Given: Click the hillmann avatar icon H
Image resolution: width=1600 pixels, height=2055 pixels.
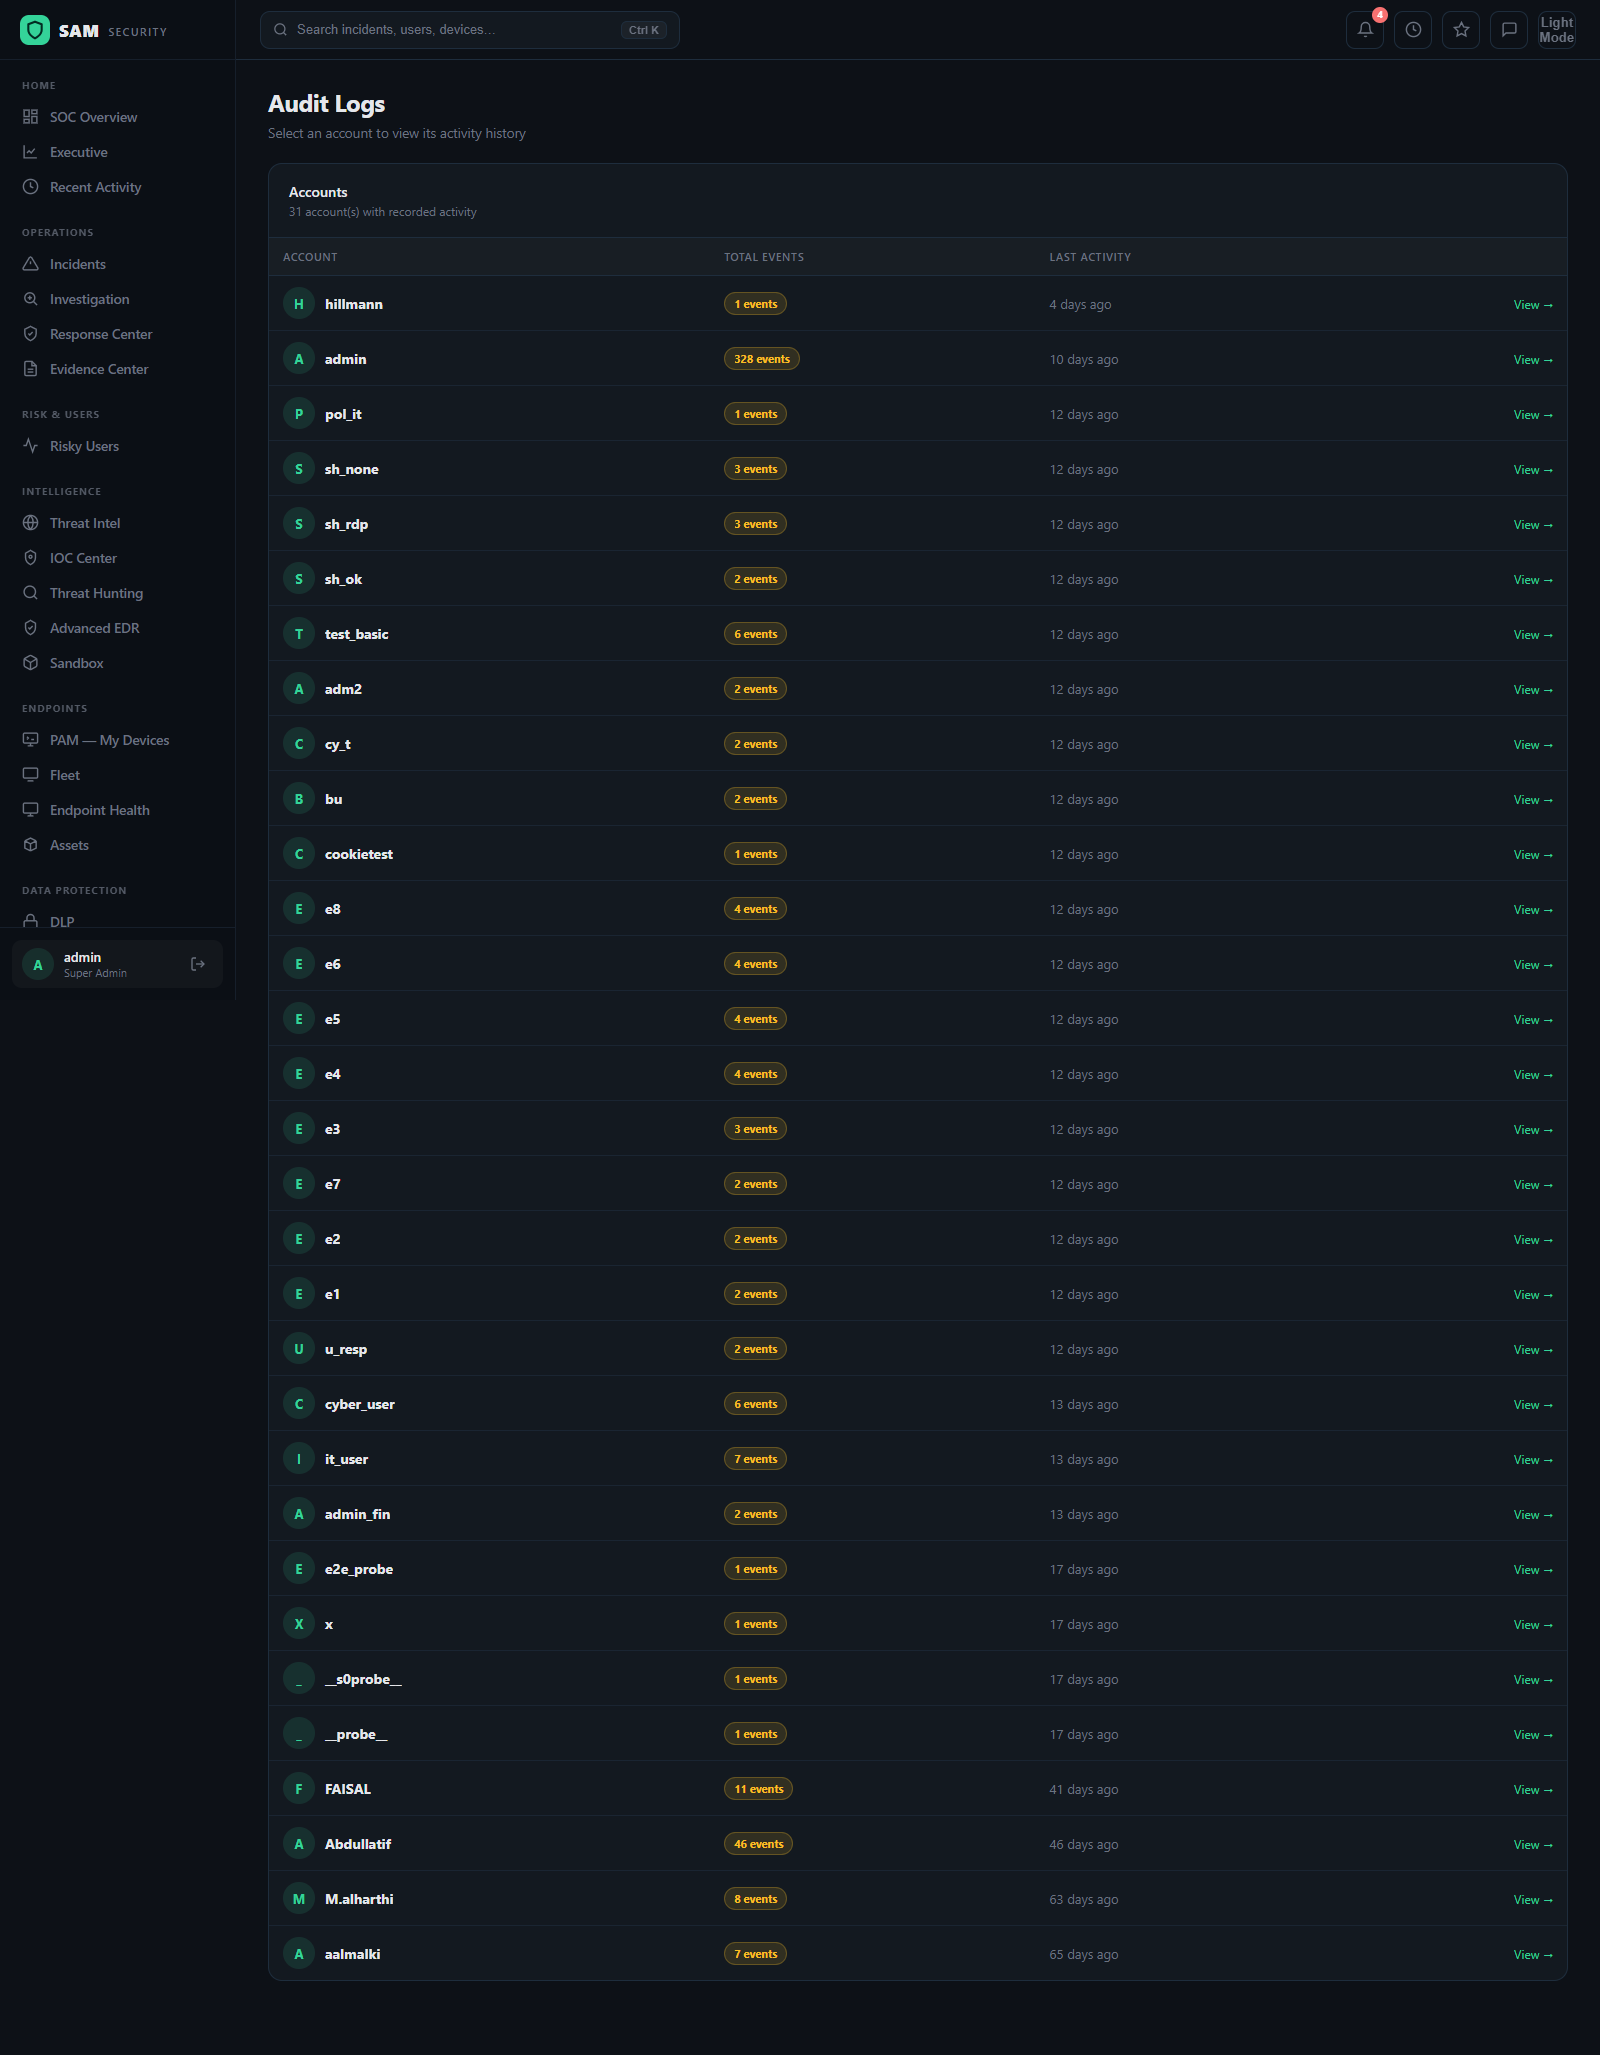Looking at the screenshot, I should 299,304.
